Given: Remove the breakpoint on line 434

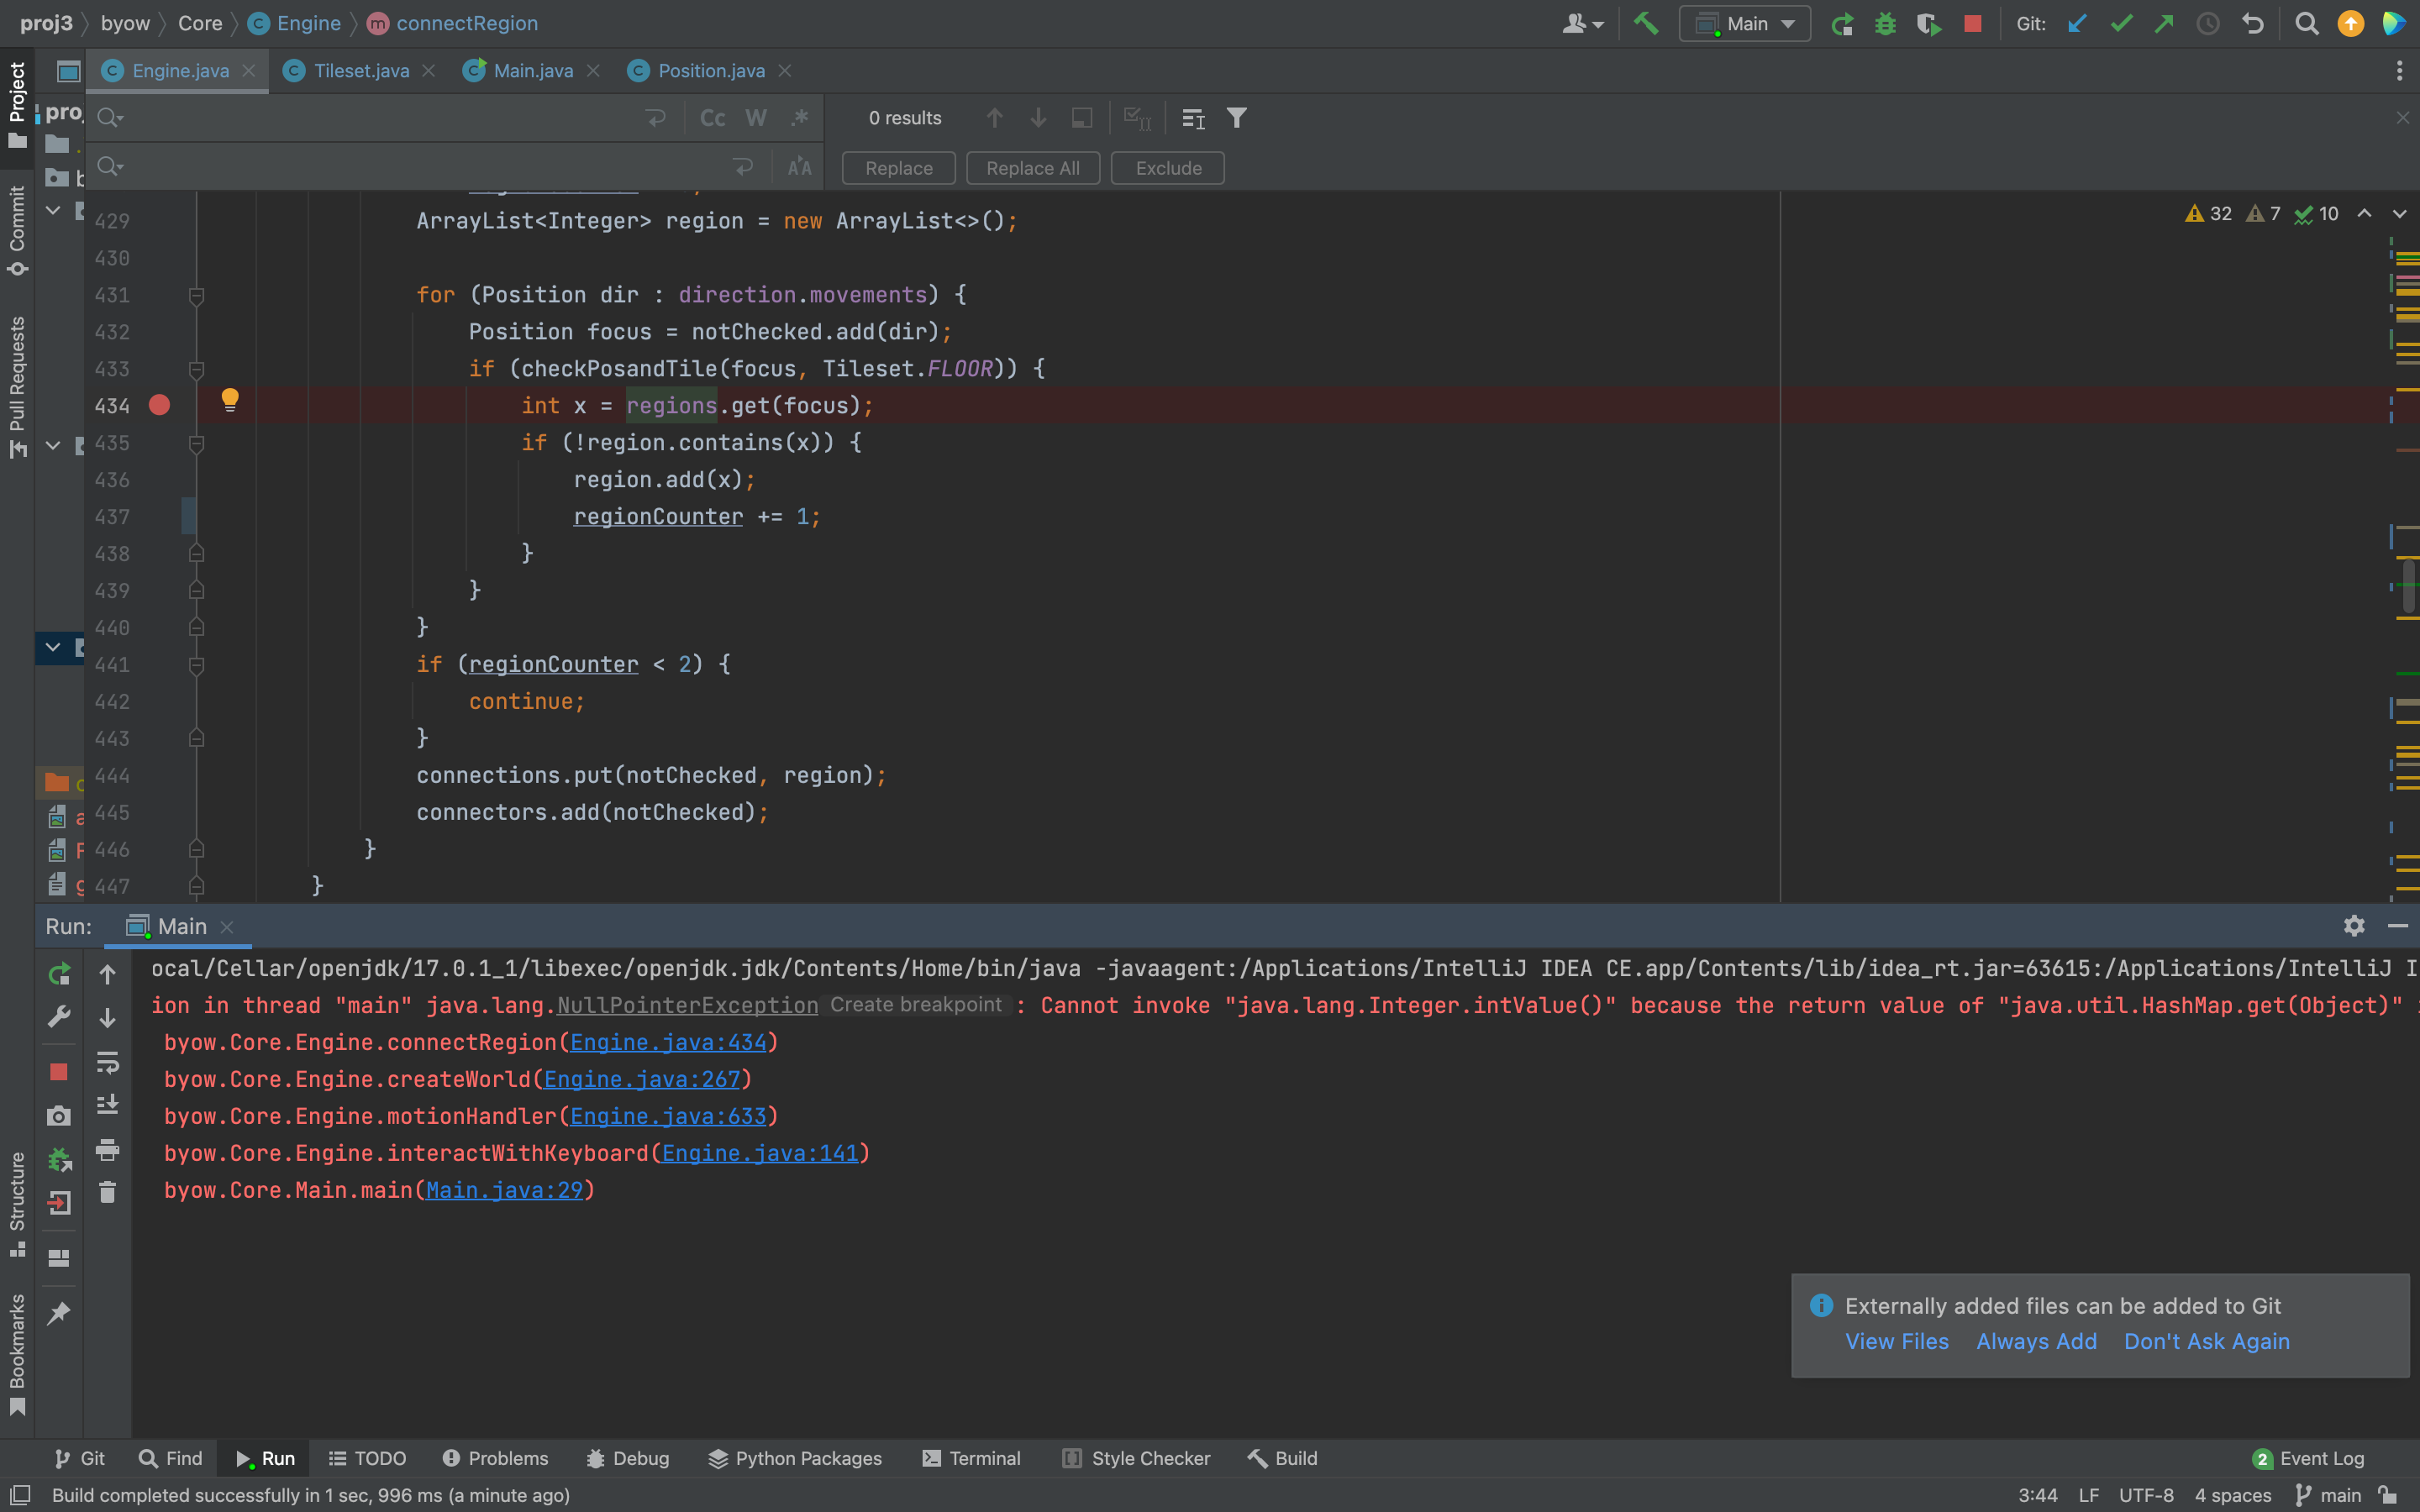Looking at the screenshot, I should [x=159, y=405].
